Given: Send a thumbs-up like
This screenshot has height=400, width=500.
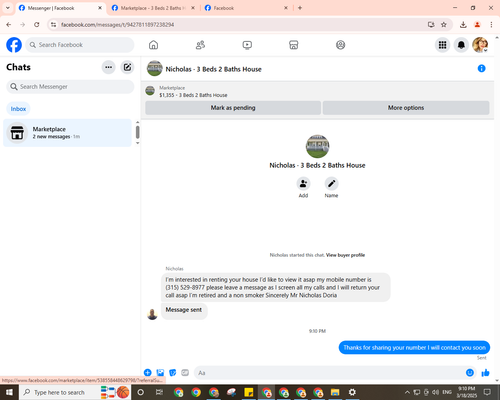Looking at the screenshot, I should tap(486, 372).
